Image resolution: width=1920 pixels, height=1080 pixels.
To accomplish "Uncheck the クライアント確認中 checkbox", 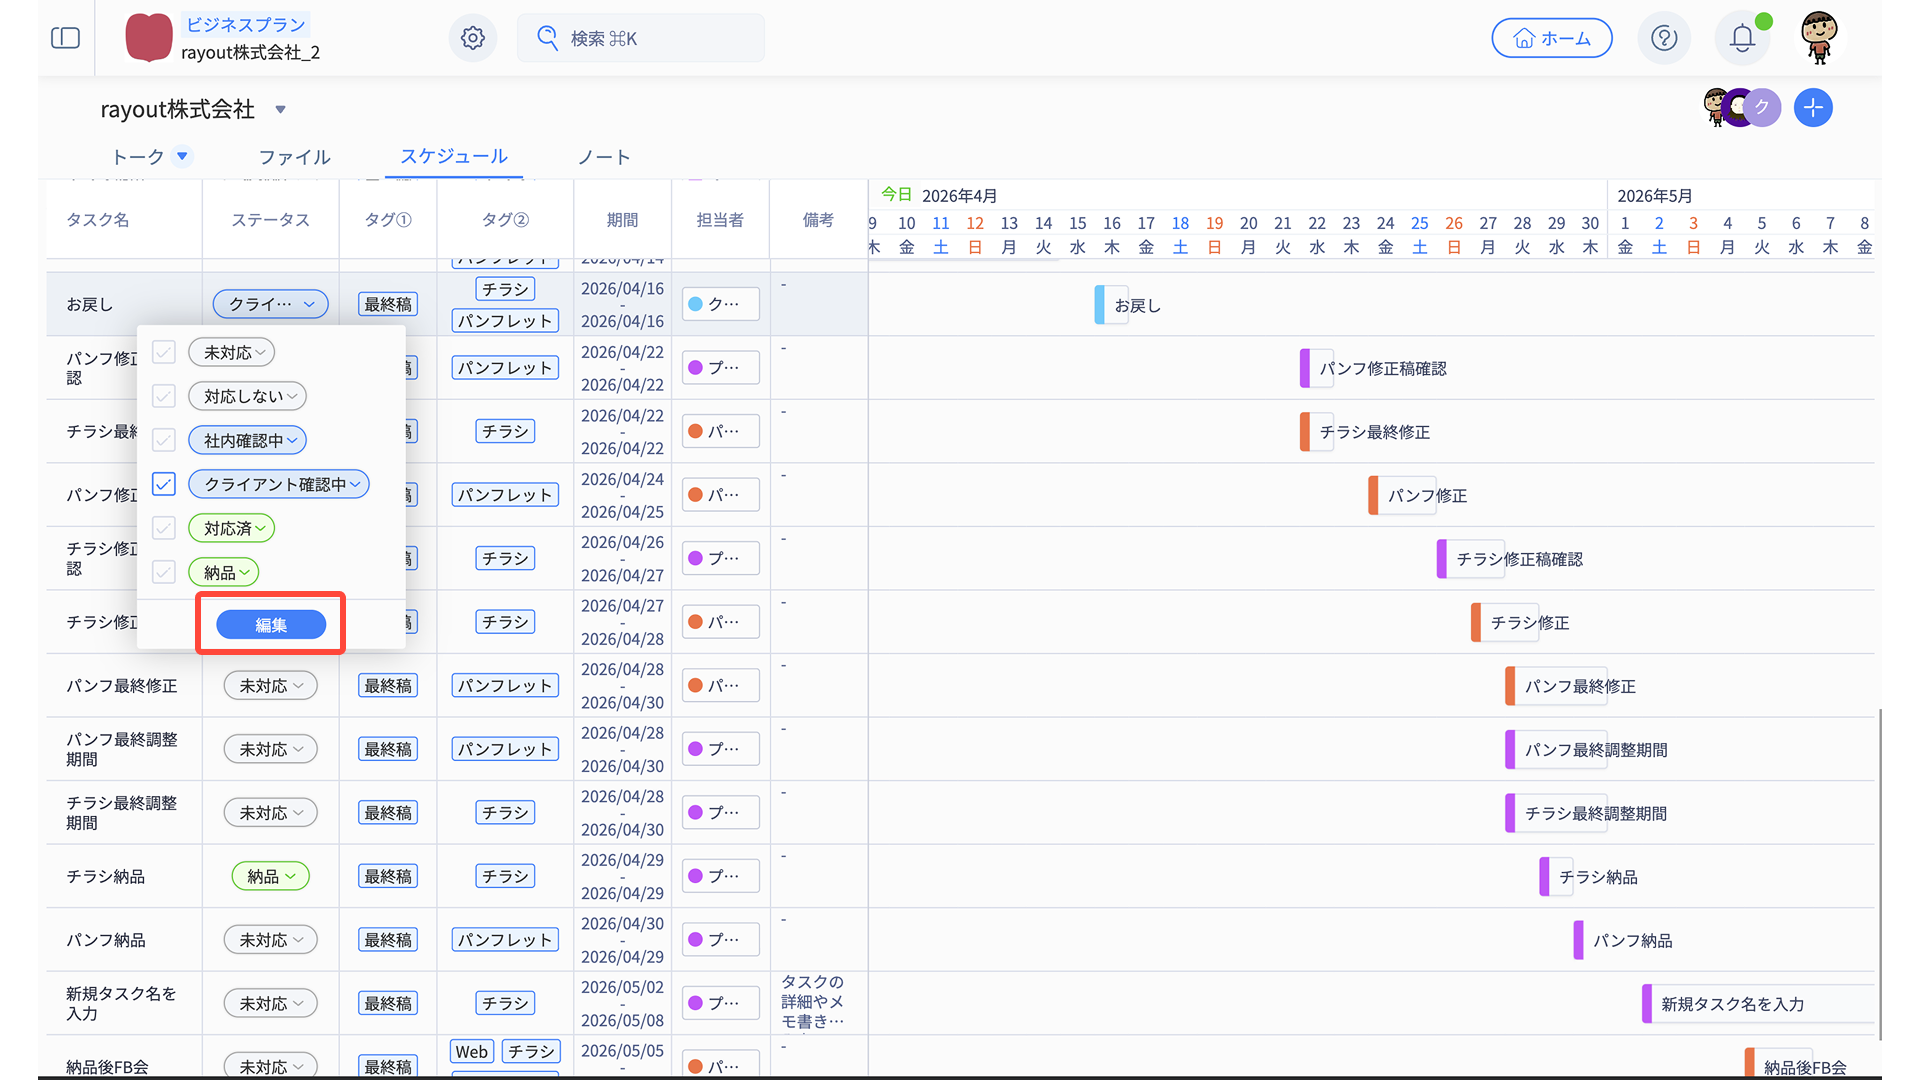I will pyautogui.click(x=164, y=484).
